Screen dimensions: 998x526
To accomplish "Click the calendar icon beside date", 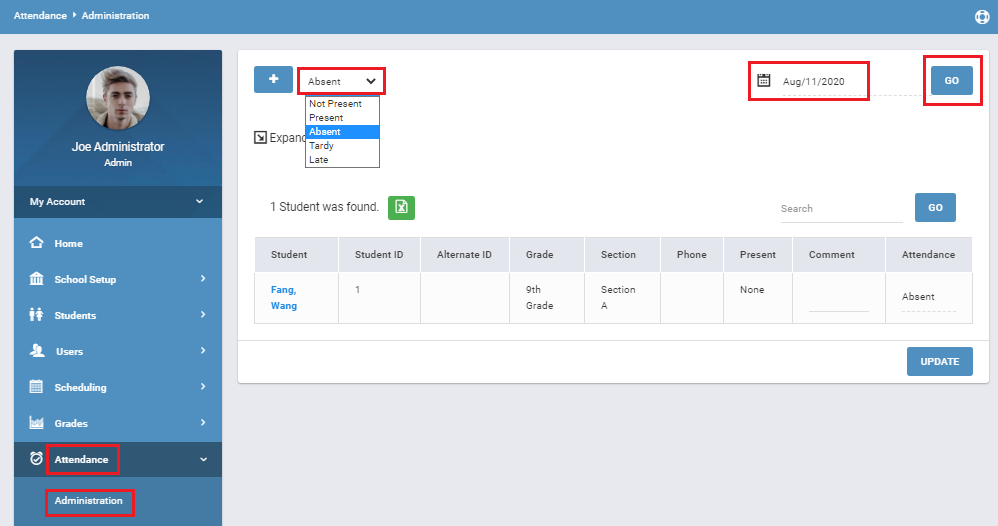I will pos(764,80).
